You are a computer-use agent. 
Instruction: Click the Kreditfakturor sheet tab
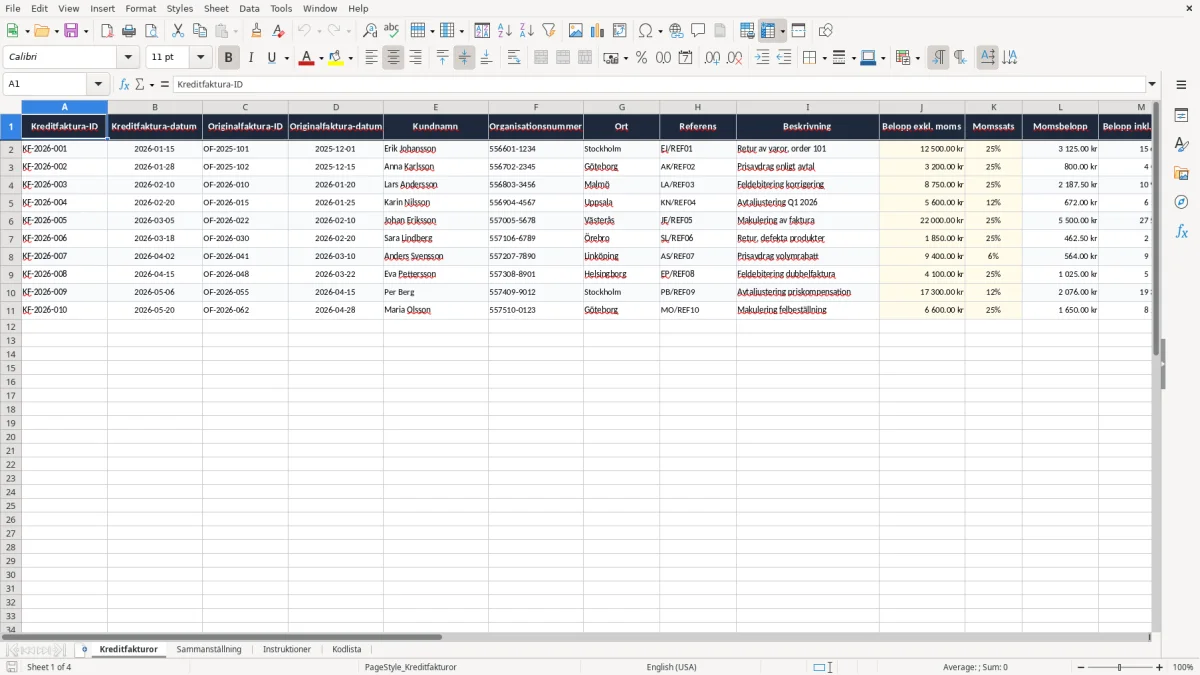128,649
